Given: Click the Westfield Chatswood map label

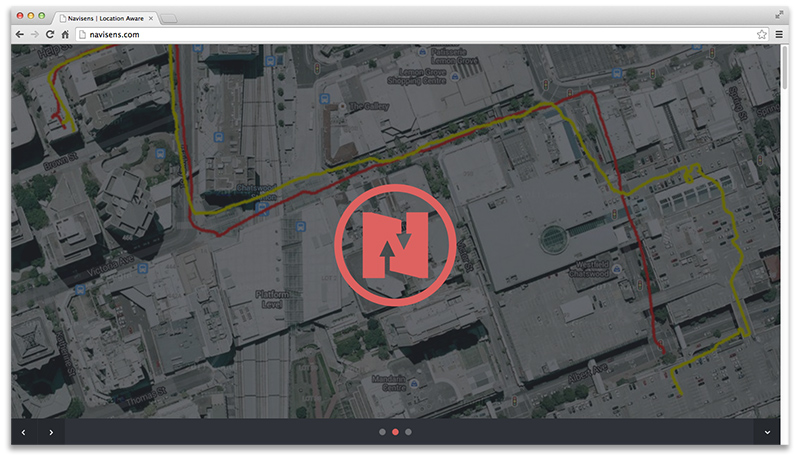Looking at the screenshot, I should (x=589, y=269).
